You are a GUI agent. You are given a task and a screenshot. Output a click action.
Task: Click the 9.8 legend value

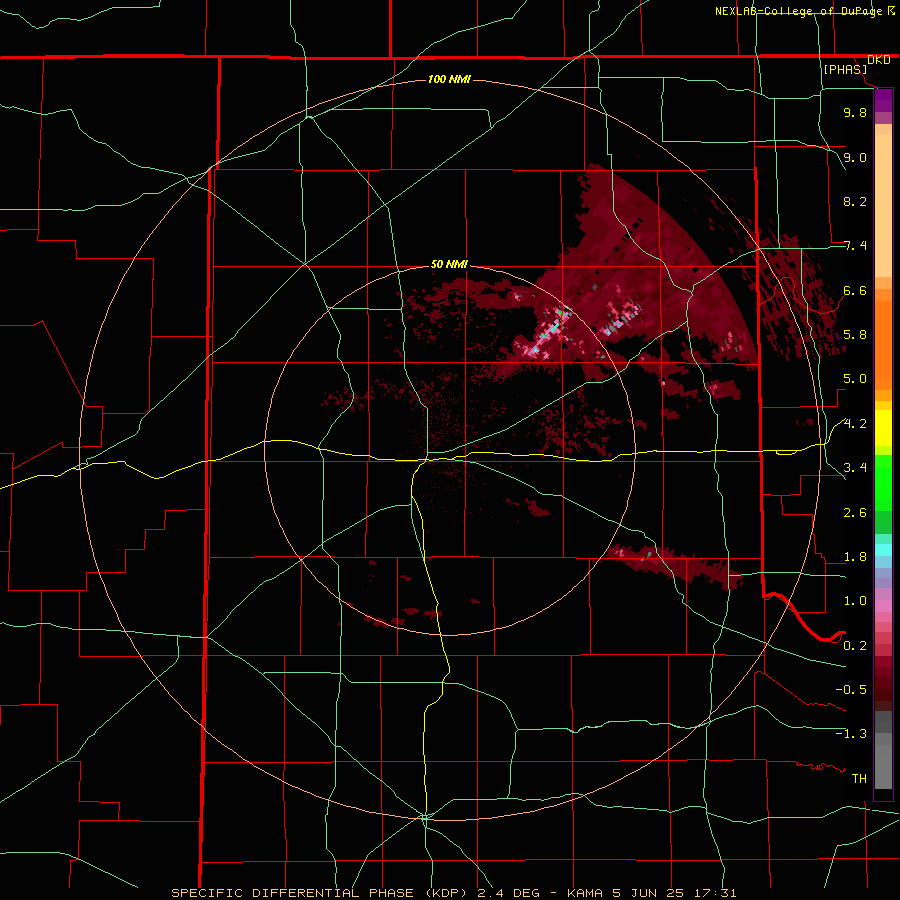coord(855,112)
